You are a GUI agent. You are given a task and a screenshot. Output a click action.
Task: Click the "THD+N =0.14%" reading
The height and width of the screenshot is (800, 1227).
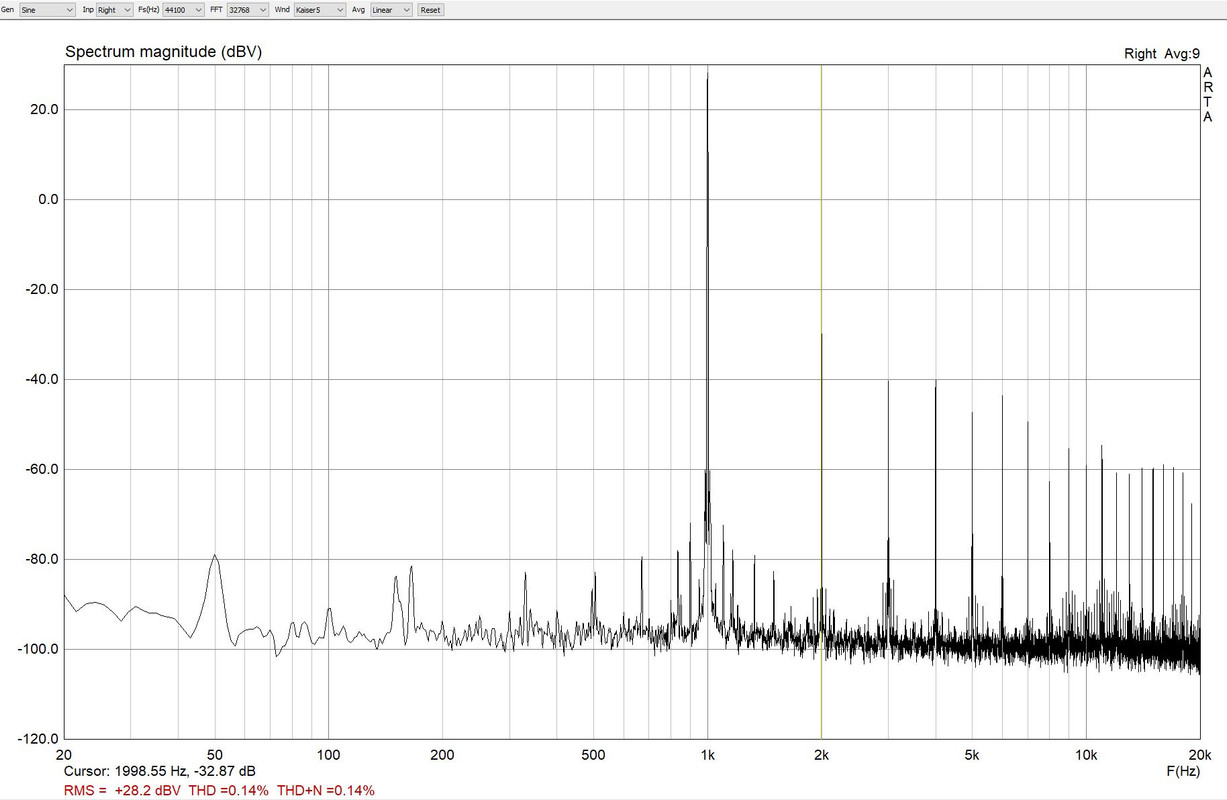pos(326,791)
